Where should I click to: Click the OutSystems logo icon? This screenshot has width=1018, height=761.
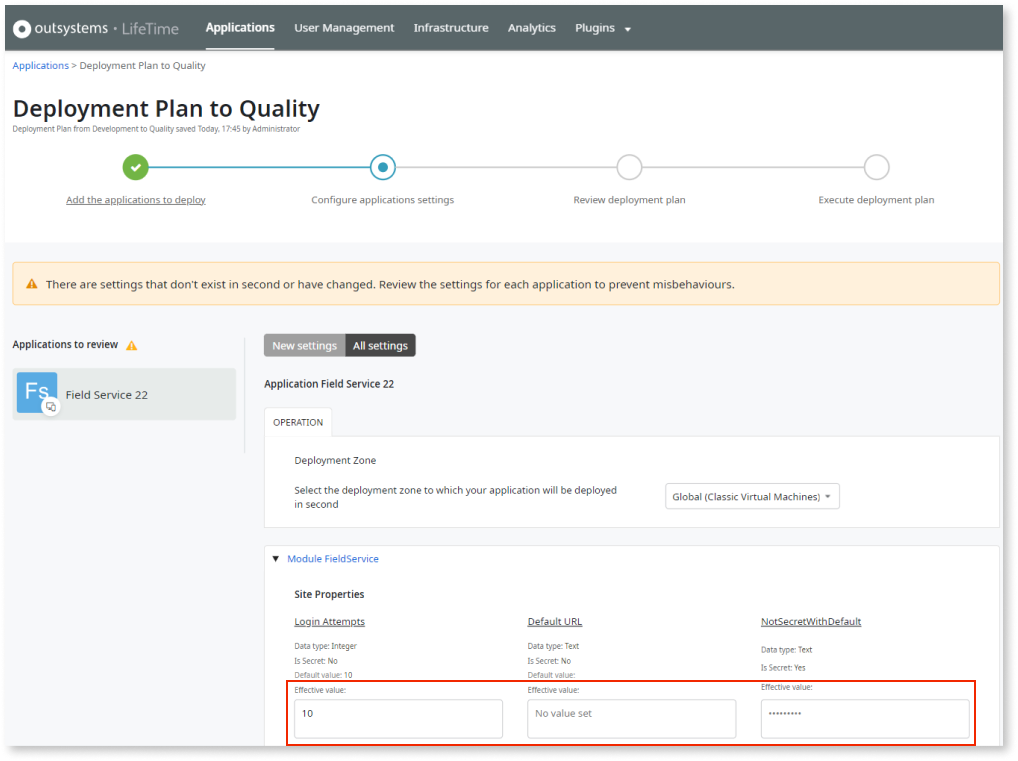coord(21,29)
